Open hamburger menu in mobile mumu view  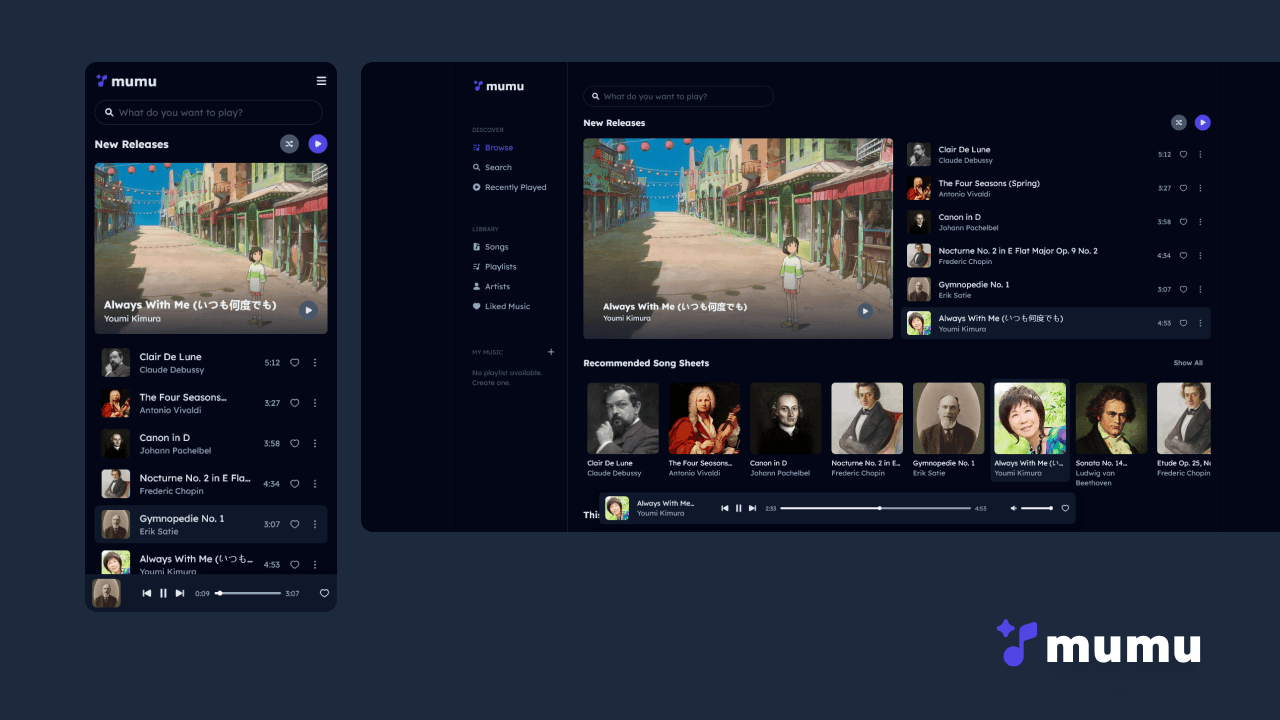[321, 81]
